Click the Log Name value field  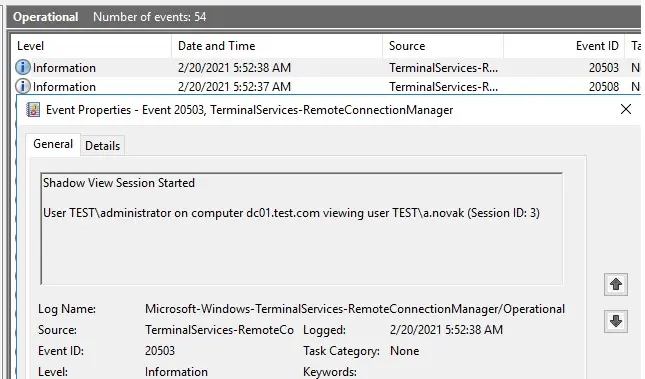coord(355,309)
